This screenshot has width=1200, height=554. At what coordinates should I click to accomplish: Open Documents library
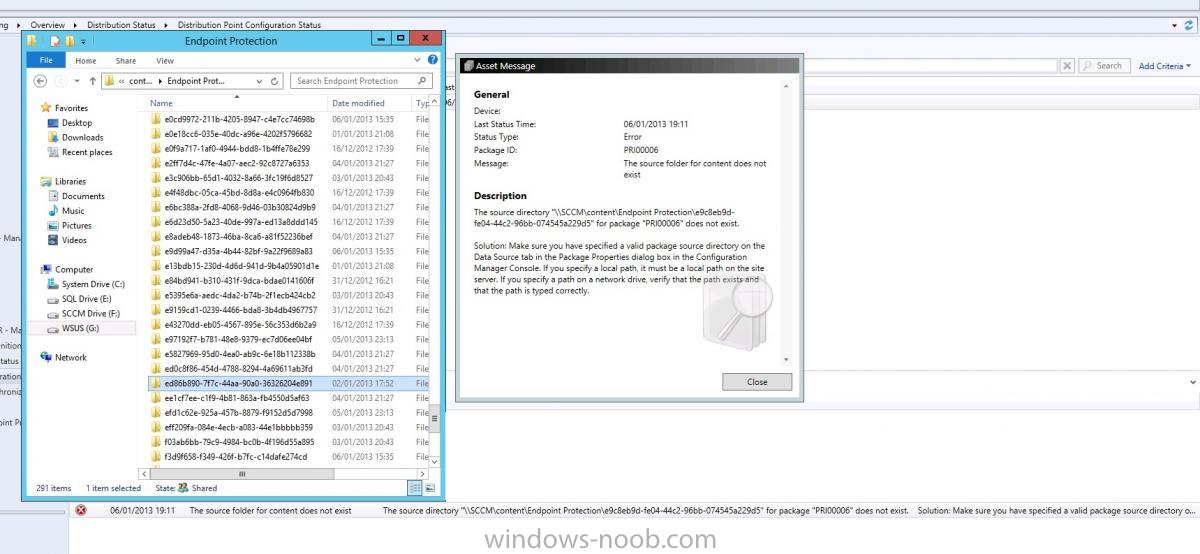pos(83,196)
